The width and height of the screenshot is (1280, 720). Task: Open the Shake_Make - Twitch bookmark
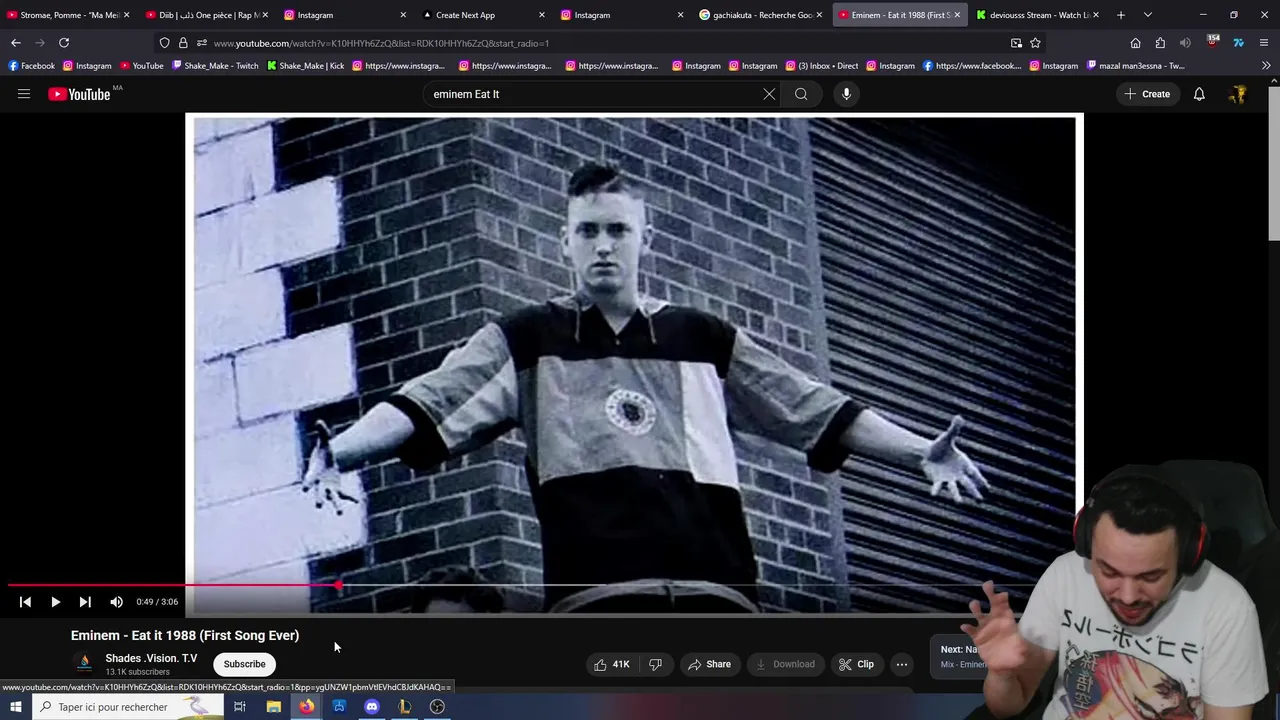point(215,66)
